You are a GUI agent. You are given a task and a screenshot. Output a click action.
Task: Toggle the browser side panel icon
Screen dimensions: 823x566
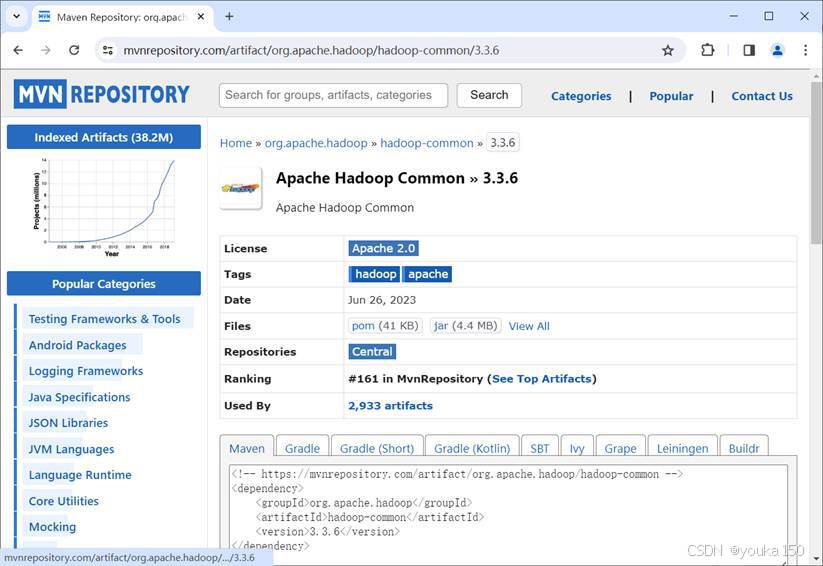749,50
